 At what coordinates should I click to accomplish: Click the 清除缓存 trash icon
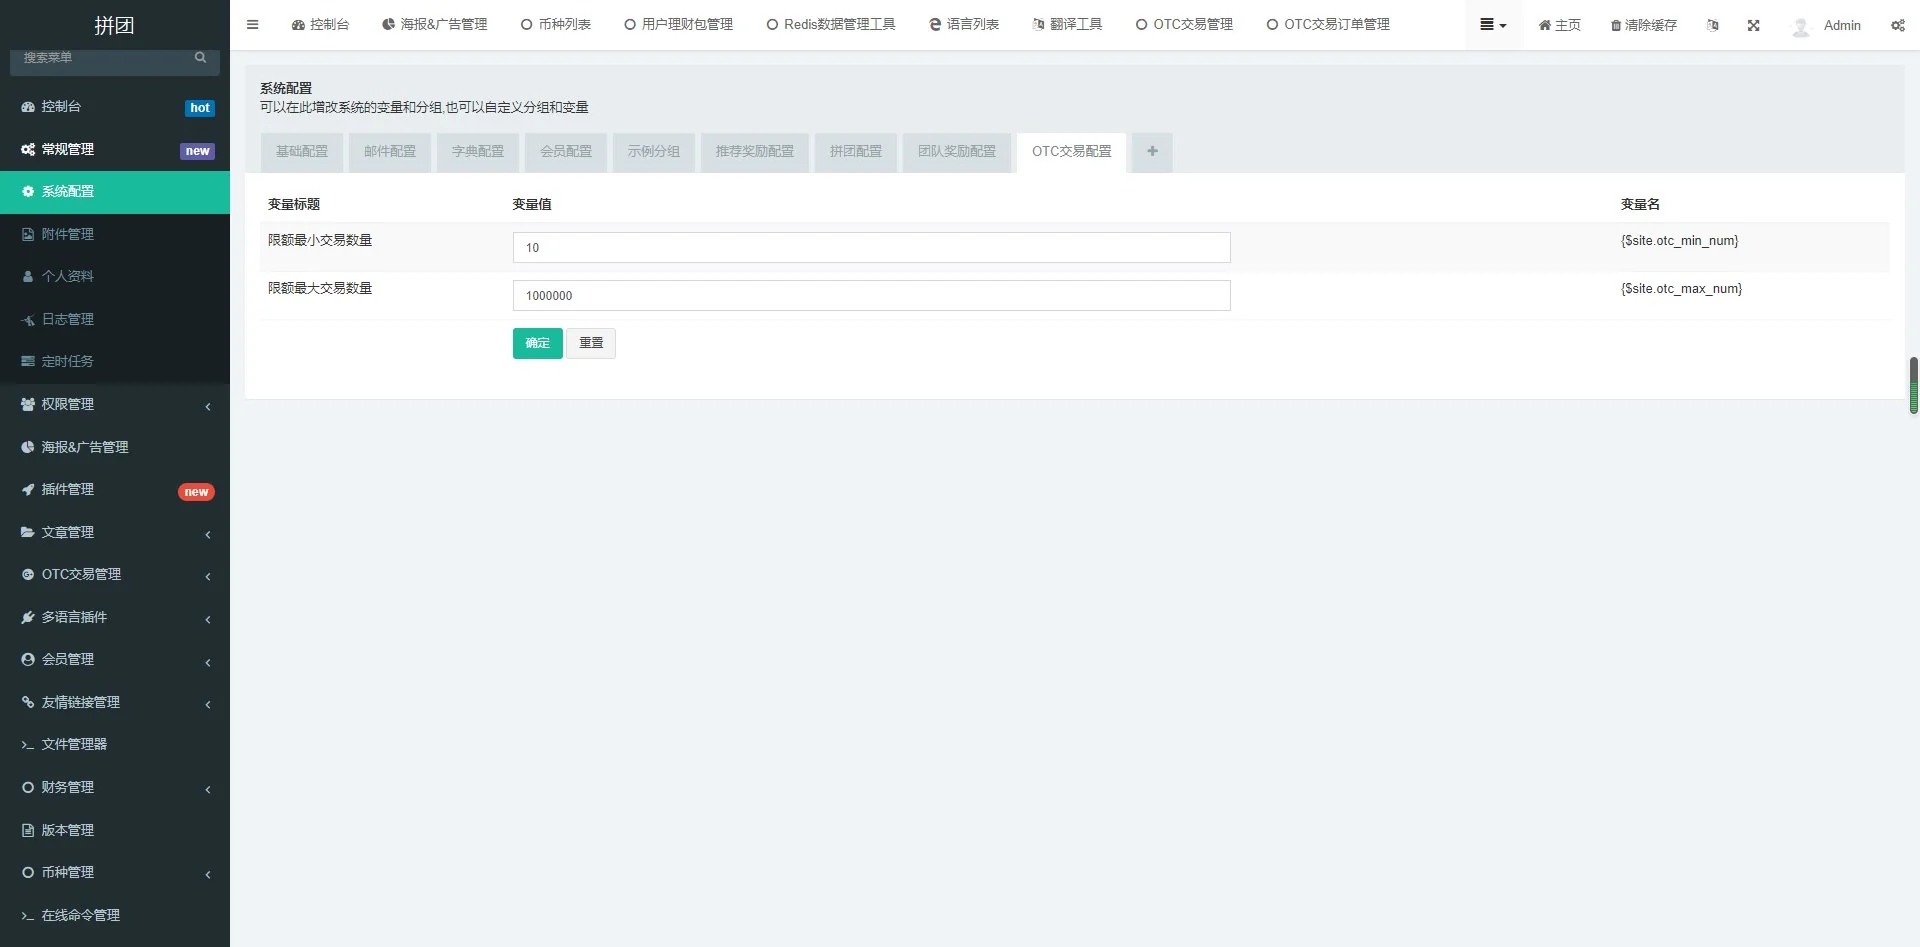coord(1615,26)
